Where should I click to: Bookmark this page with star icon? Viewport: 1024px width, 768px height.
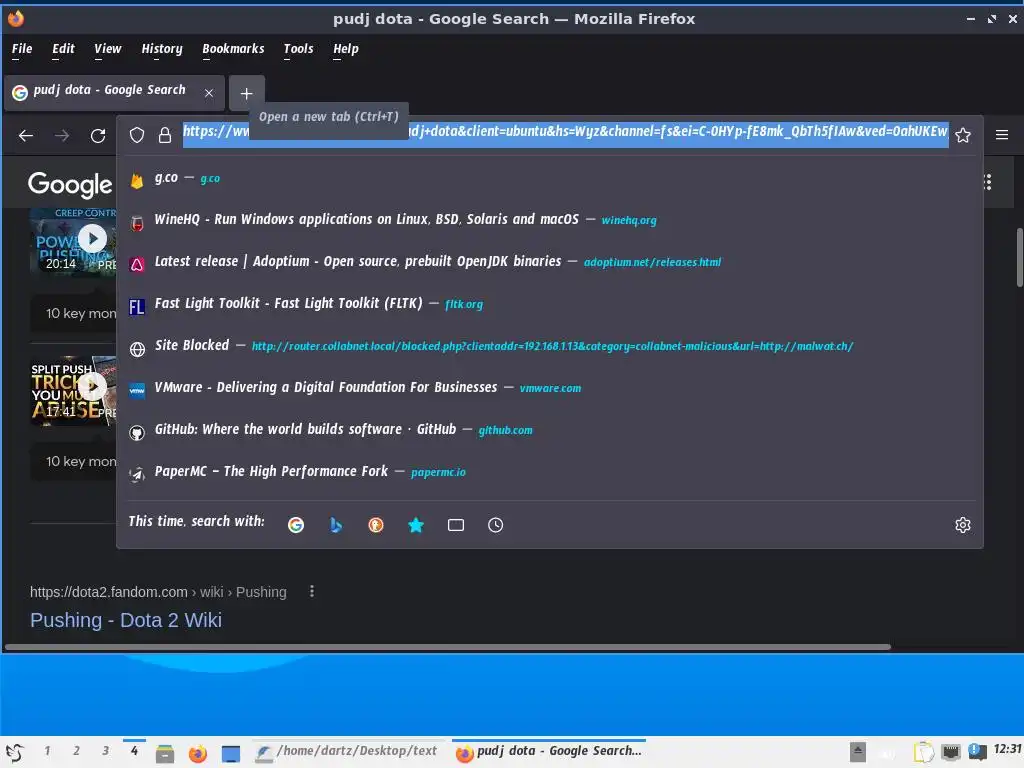click(x=963, y=135)
